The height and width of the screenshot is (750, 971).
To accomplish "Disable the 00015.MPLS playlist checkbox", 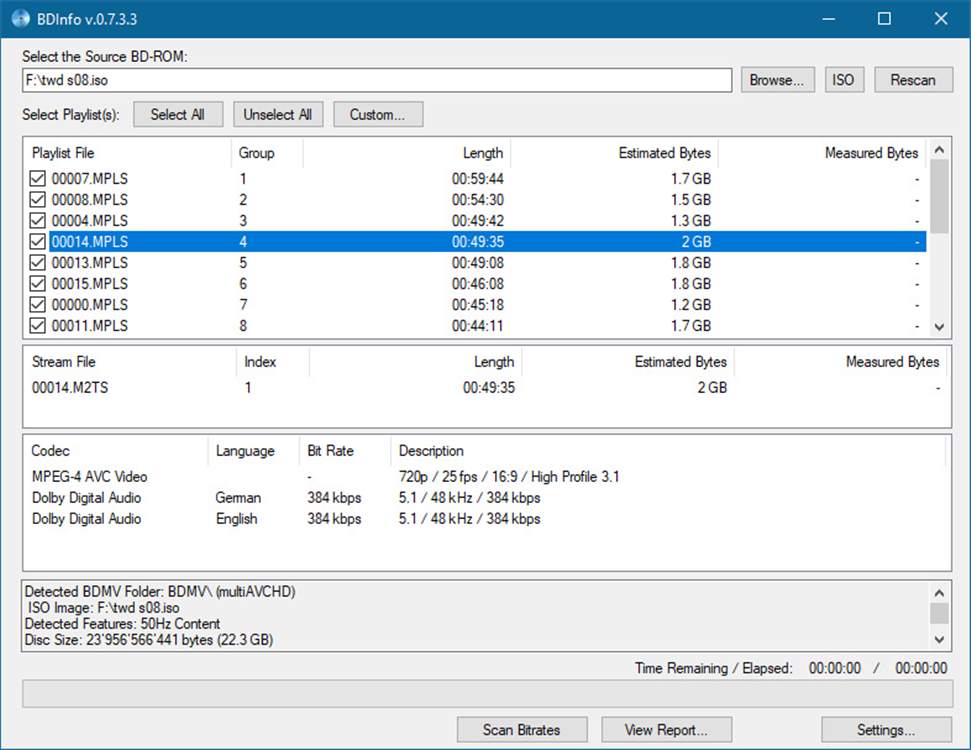I will (38, 284).
